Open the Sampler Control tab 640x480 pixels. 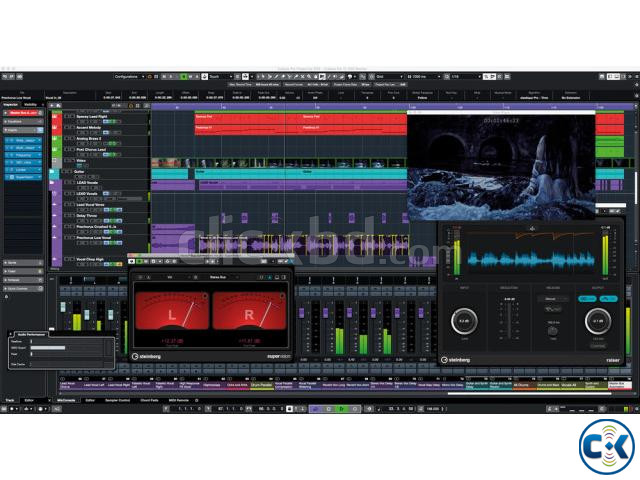(118, 400)
